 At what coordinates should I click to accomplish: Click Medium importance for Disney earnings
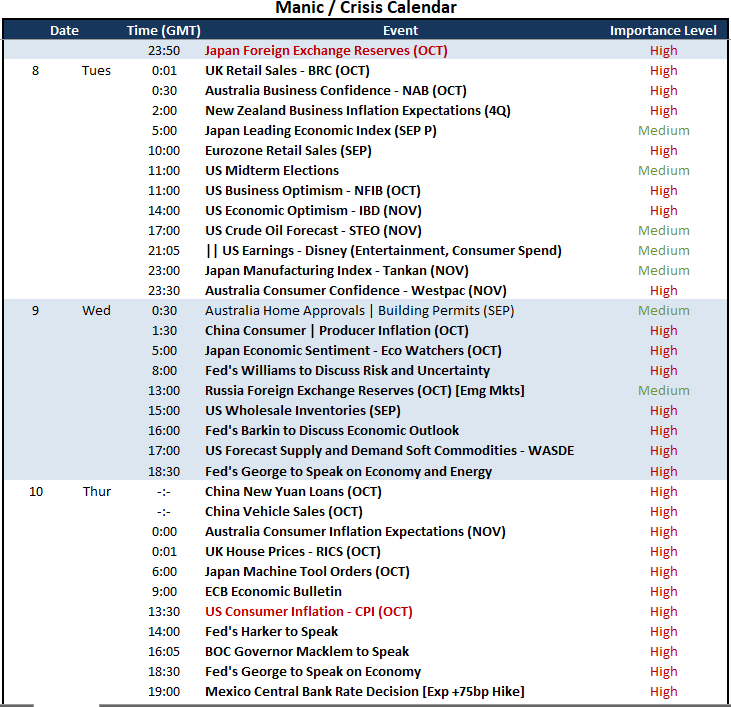coord(663,251)
